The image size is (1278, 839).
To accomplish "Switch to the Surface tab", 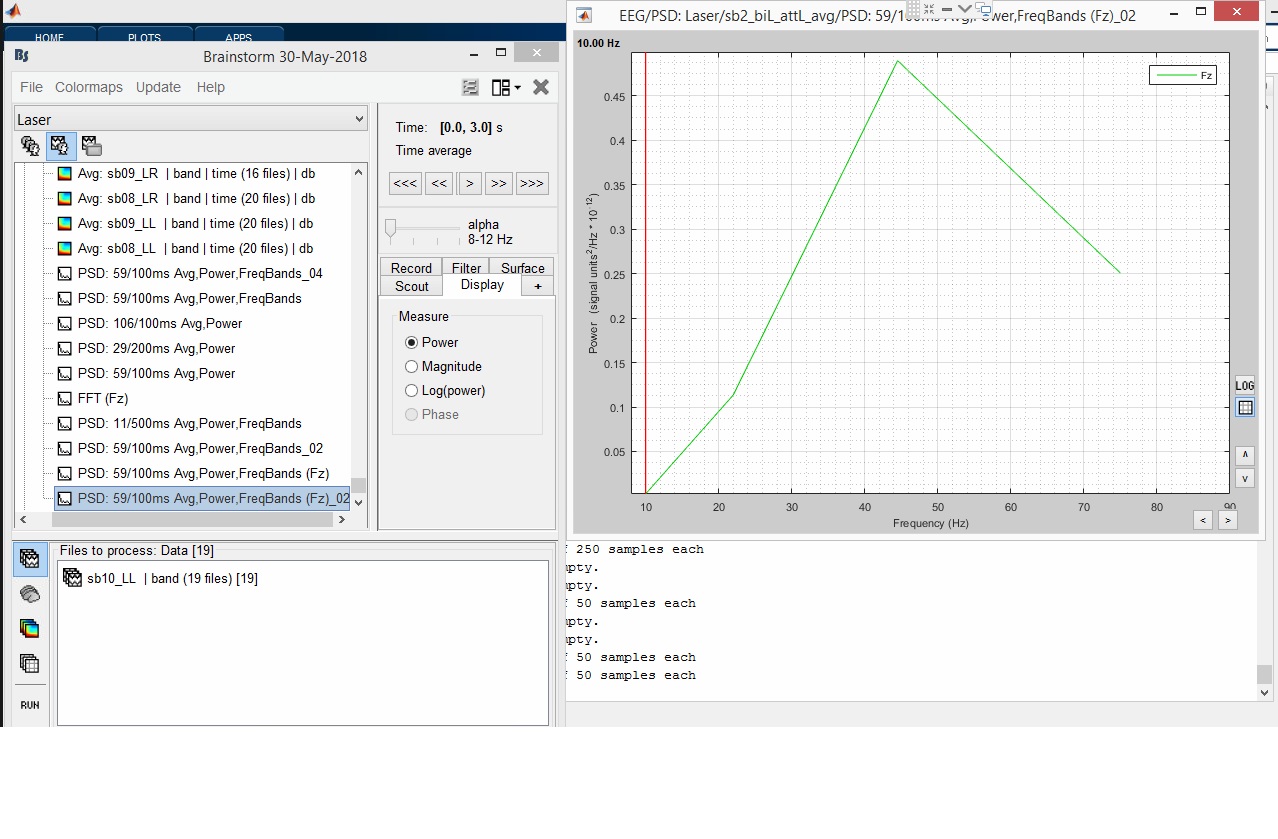I will point(522,268).
